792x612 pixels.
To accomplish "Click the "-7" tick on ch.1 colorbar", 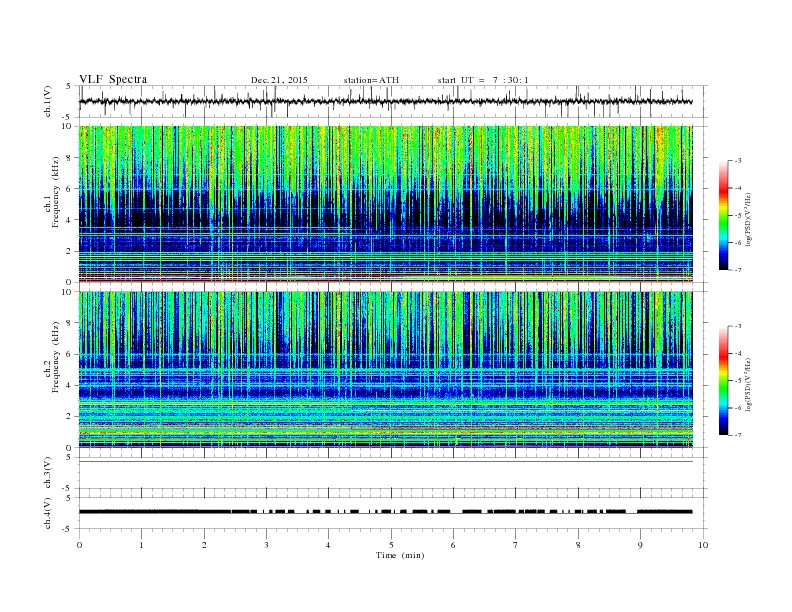I will (738, 270).
